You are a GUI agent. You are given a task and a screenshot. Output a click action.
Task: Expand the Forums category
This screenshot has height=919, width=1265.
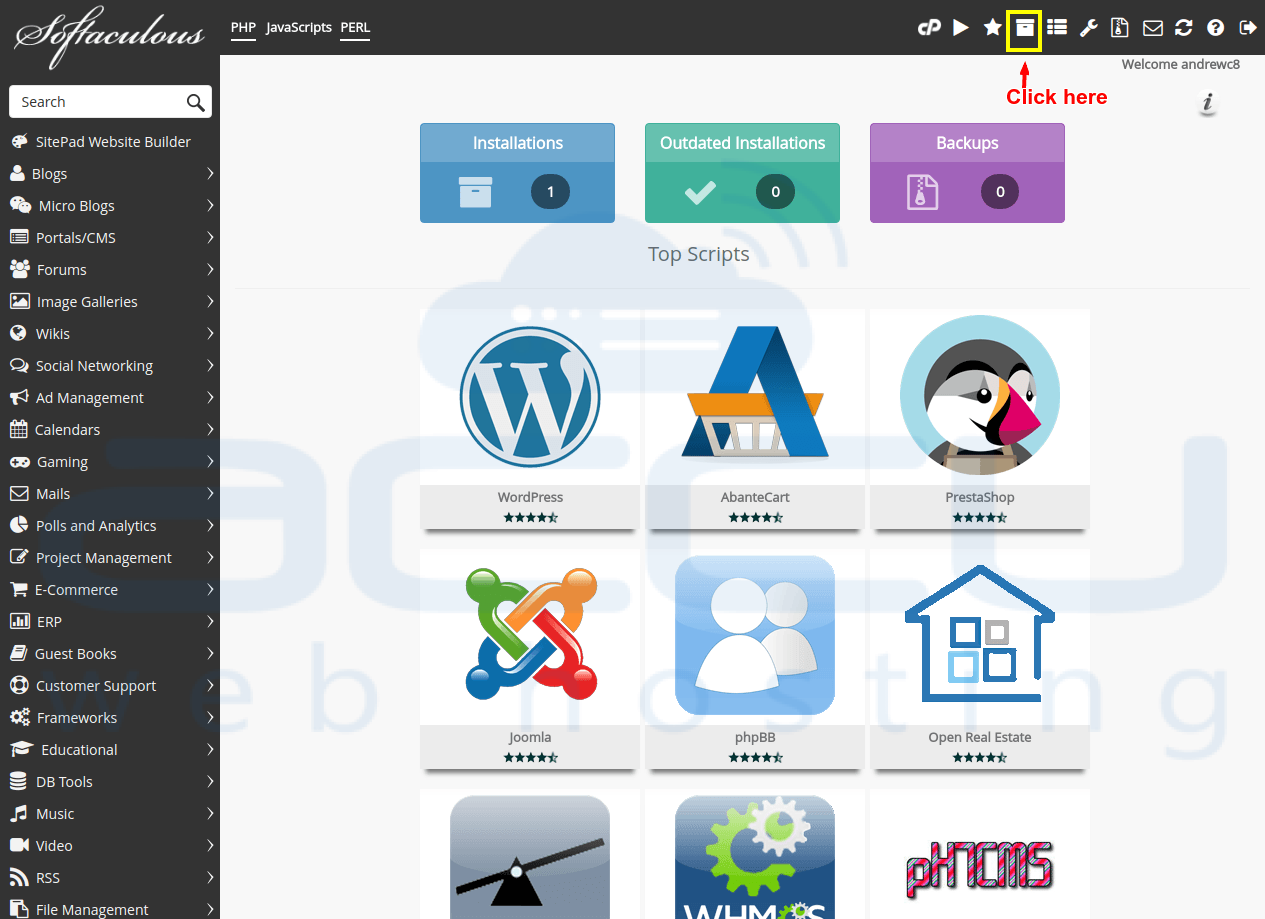[110, 270]
